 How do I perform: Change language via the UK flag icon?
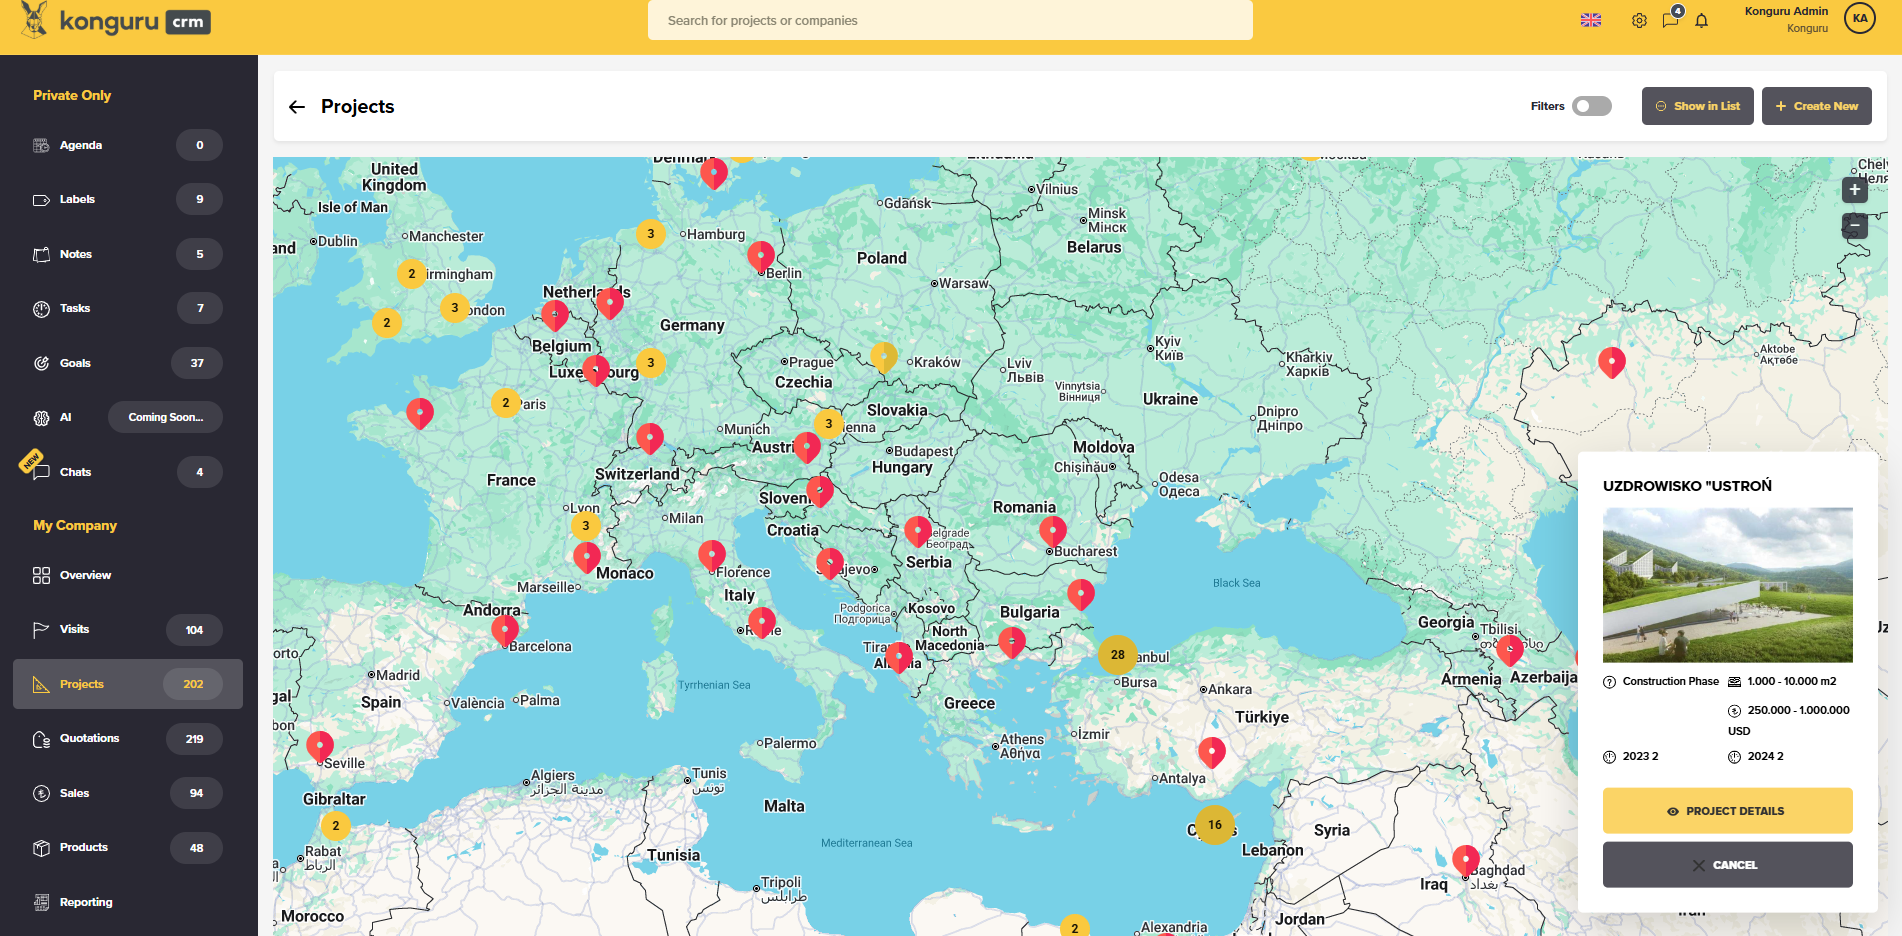[x=1591, y=20]
